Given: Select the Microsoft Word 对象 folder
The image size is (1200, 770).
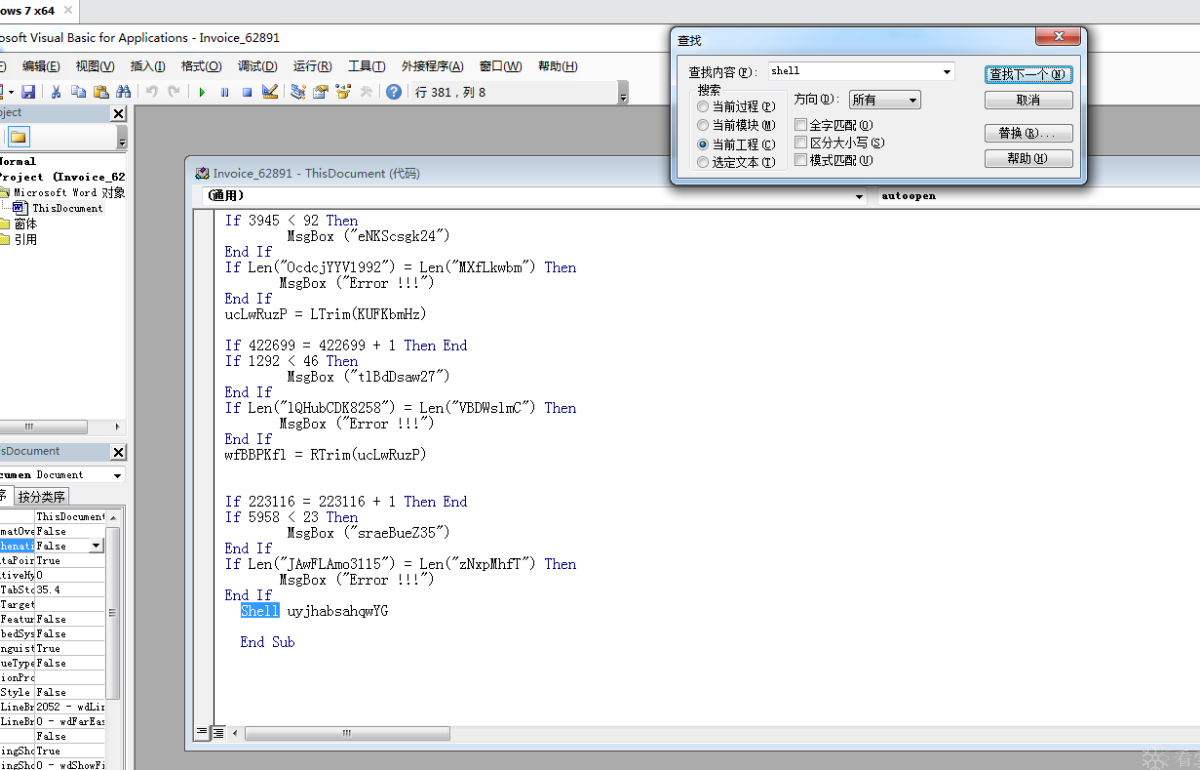Looking at the screenshot, I should pyautogui.click(x=62, y=192).
